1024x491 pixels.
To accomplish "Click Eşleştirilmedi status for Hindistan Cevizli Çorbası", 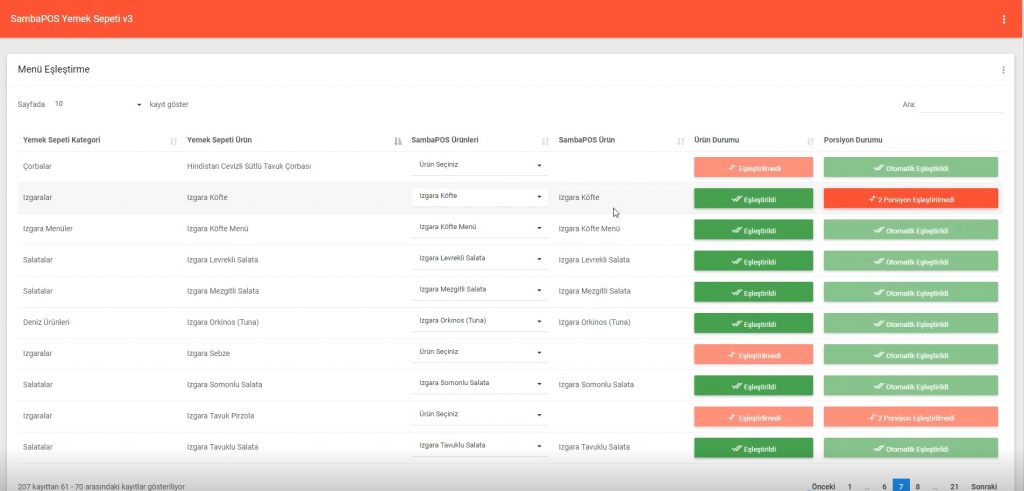I will click(753, 168).
